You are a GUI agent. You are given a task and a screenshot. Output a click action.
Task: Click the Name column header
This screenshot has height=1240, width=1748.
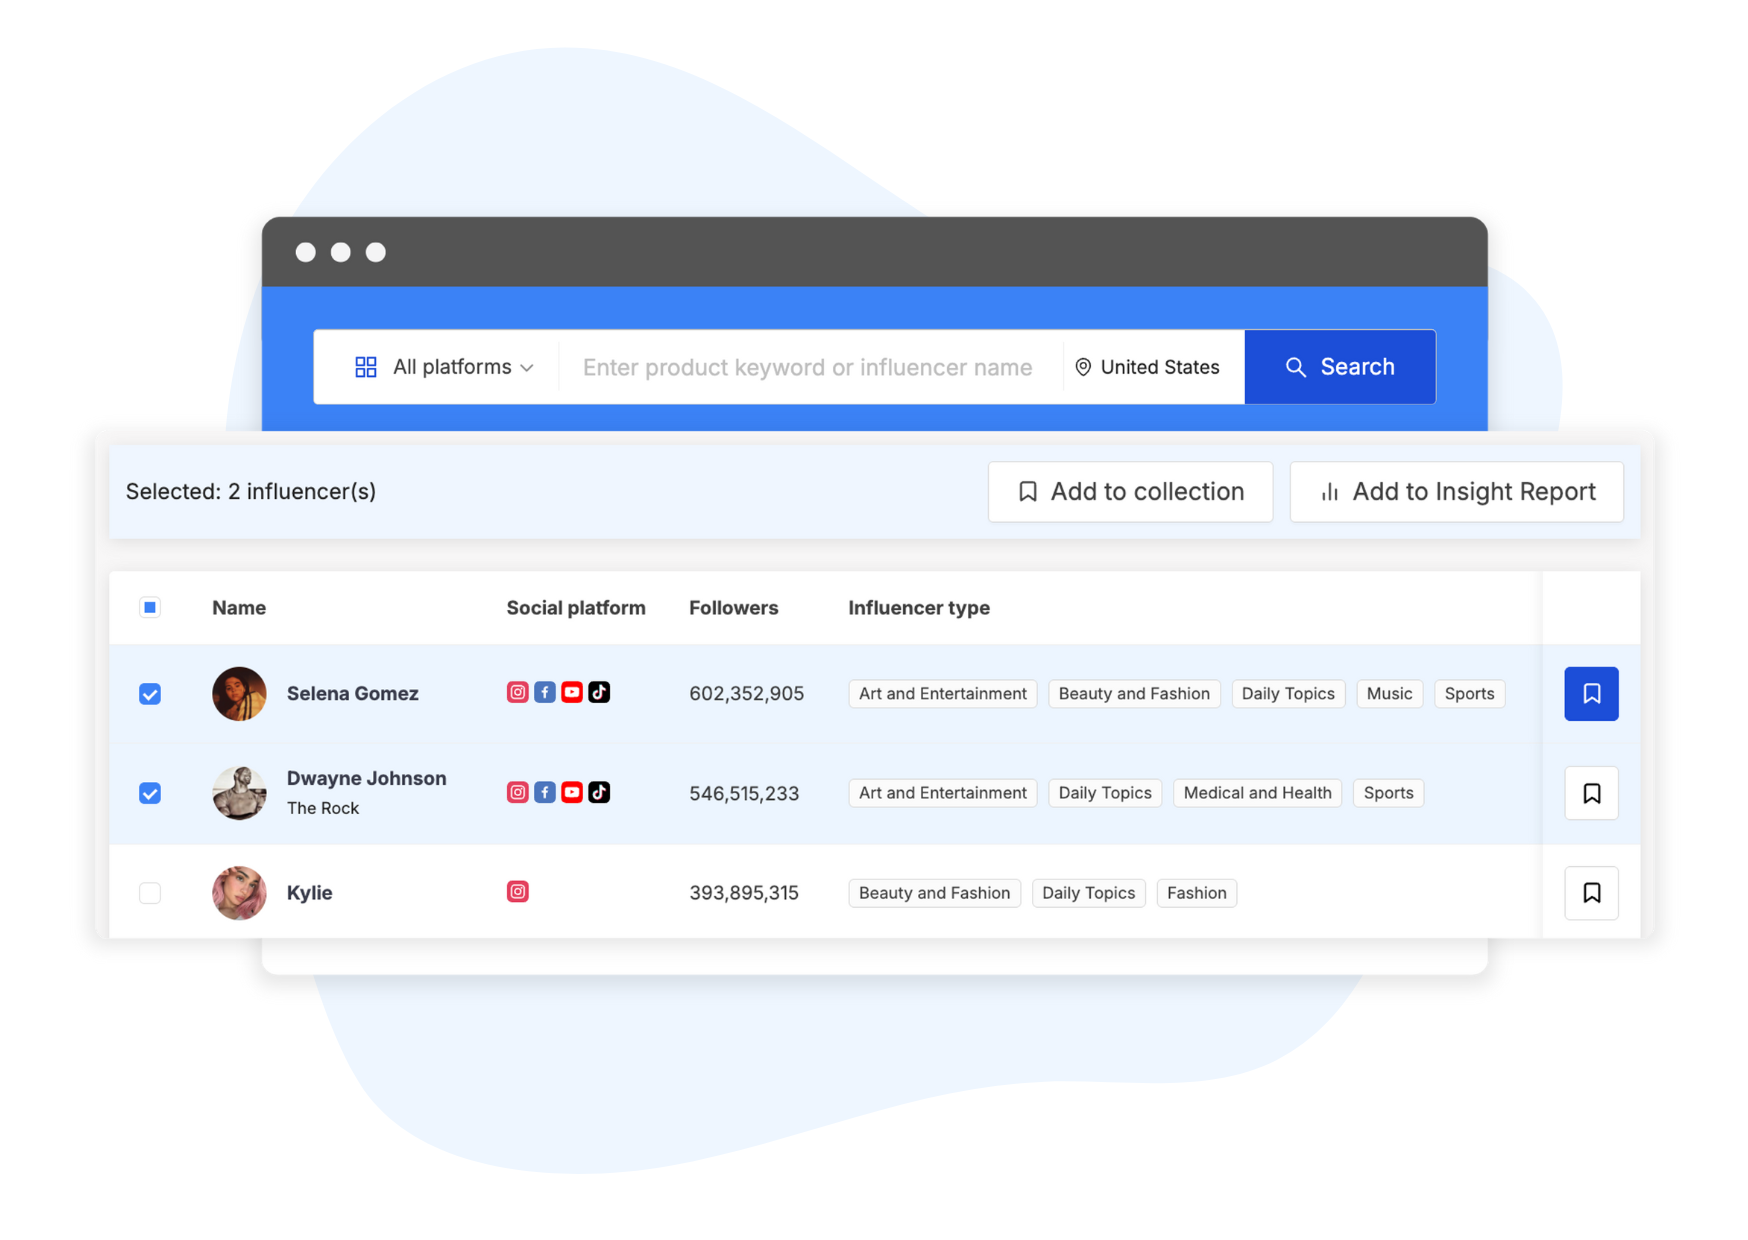pos(239,607)
